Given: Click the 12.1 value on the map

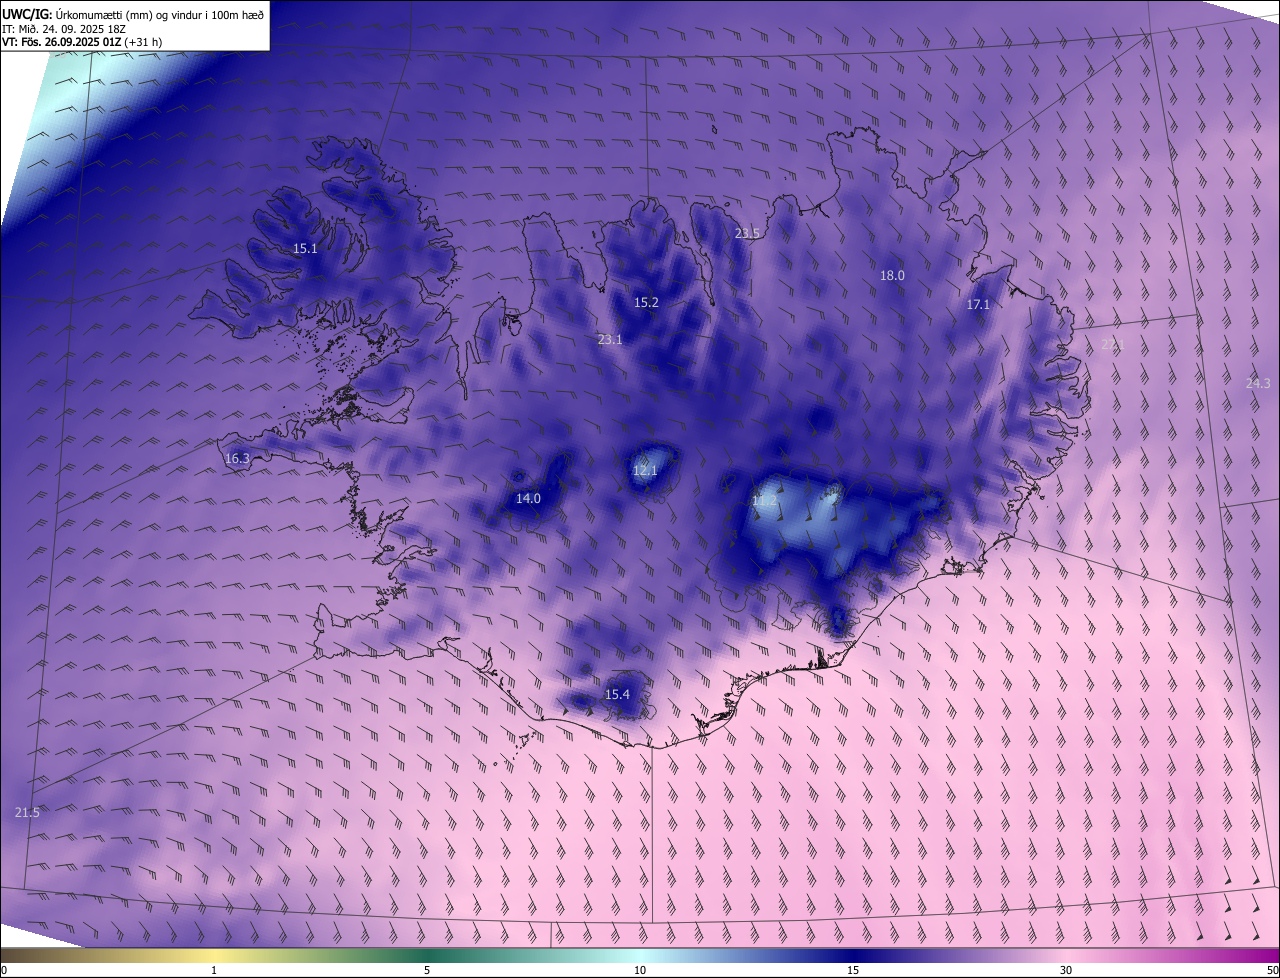Looking at the screenshot, I should 645,471.
